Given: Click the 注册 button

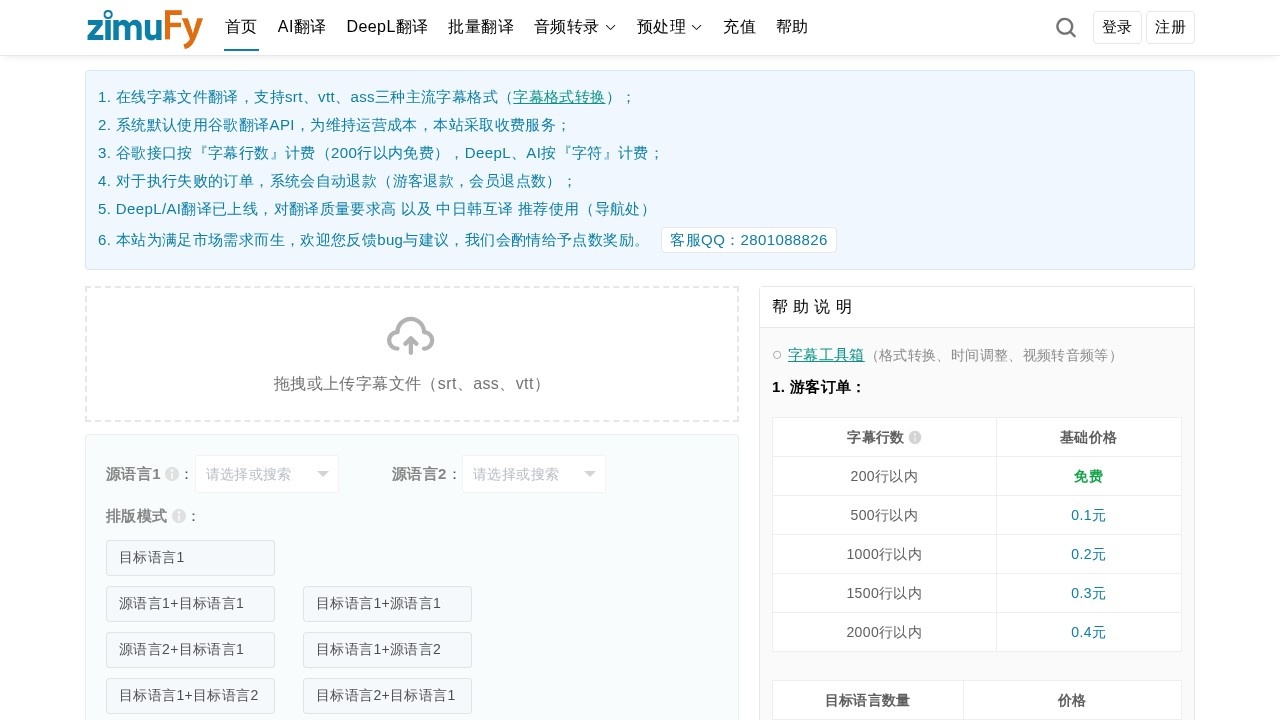Looking at the screenshot, I should (1170, 28).
